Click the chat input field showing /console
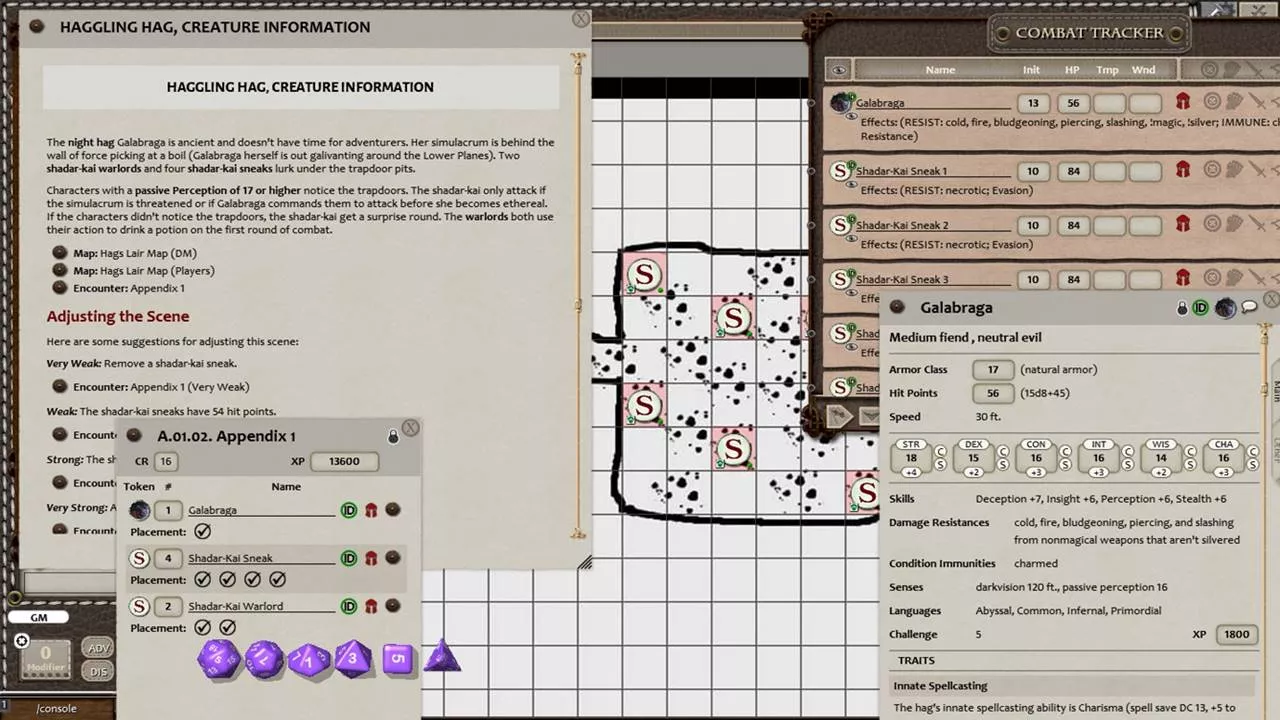Viewport: 1280px width, 720px height. pos(57,708)
